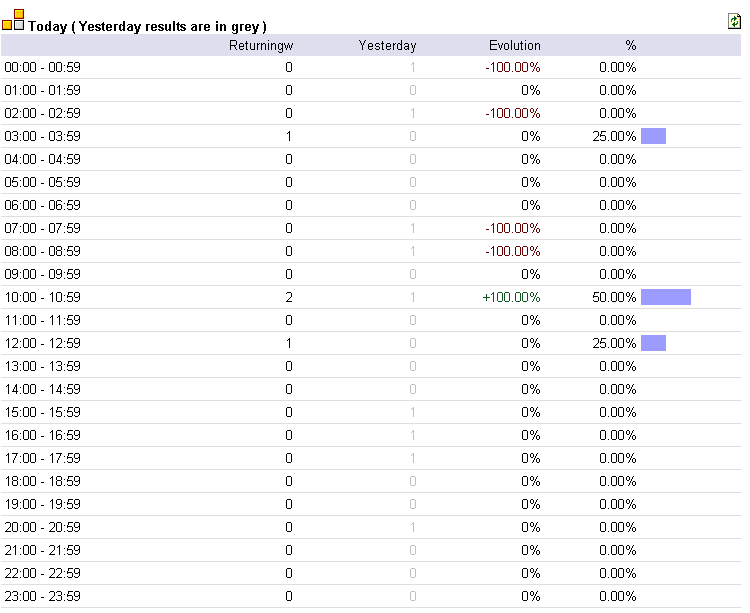The height and width of the screenshot is (613, 750).
Task: Click -100.00% in the 02:00 row
Action: tap(513, 113)
